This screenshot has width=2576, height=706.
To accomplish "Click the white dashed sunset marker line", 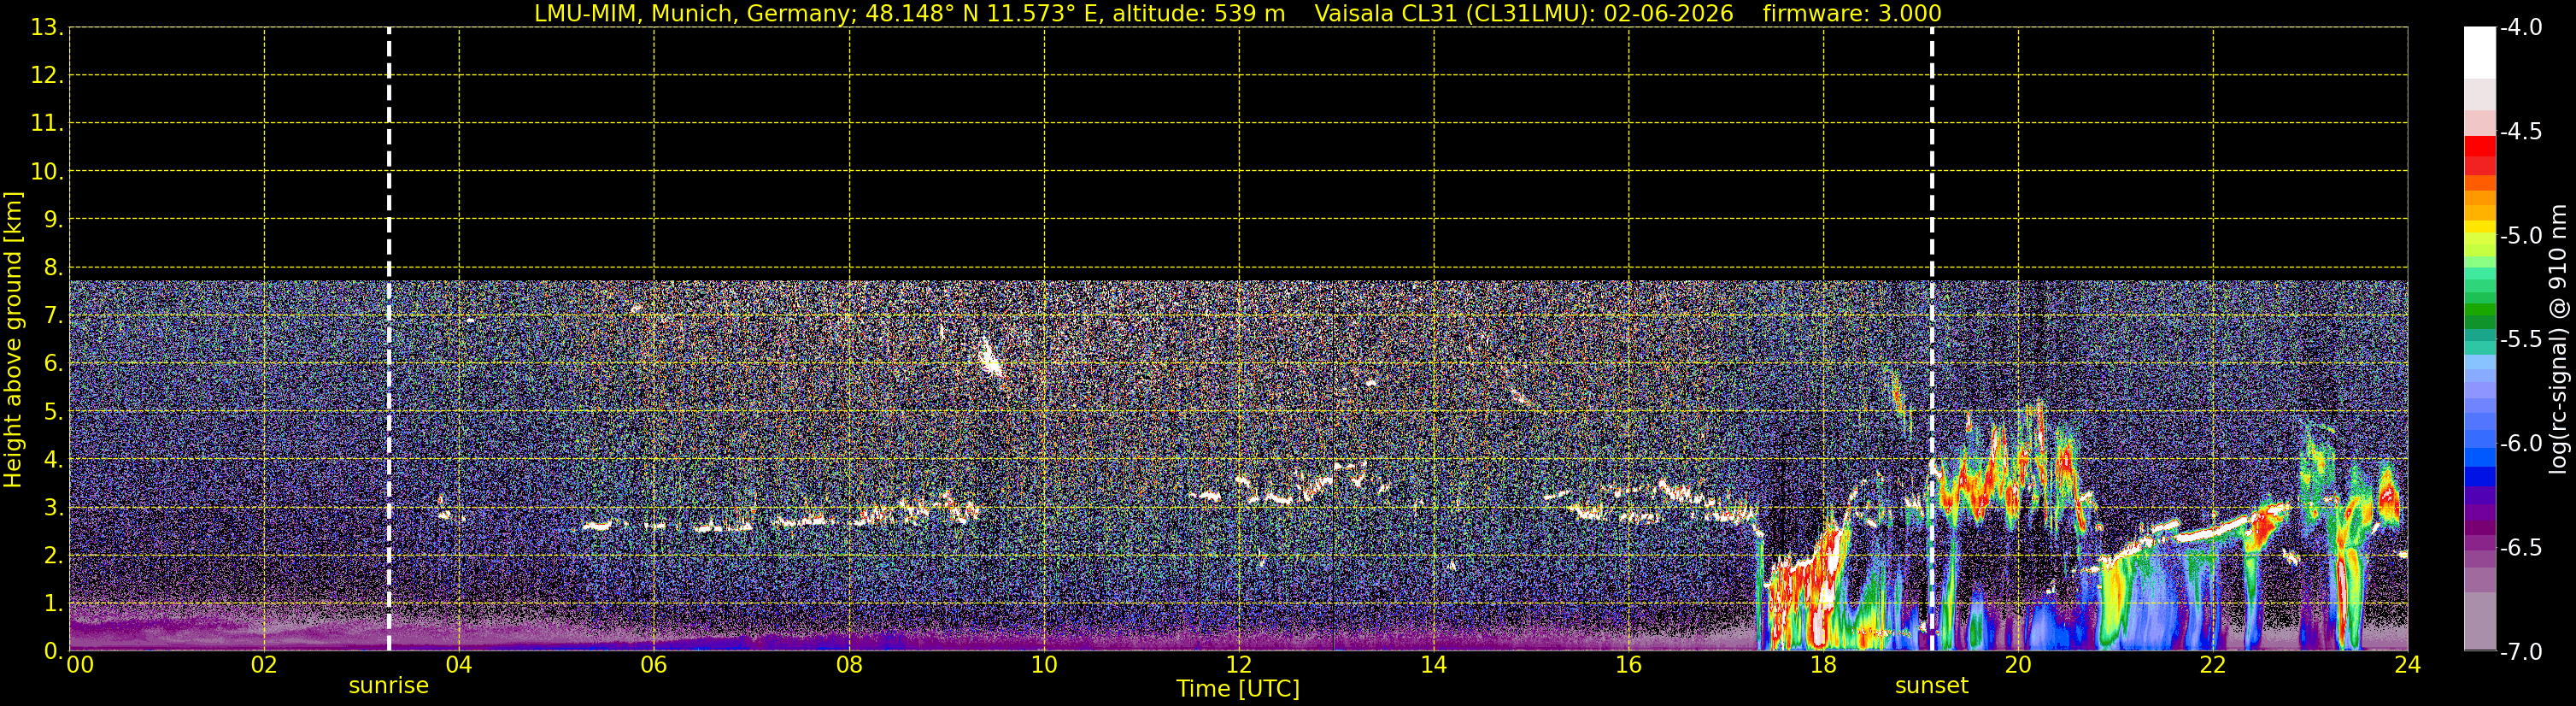I will point(1931,339).
